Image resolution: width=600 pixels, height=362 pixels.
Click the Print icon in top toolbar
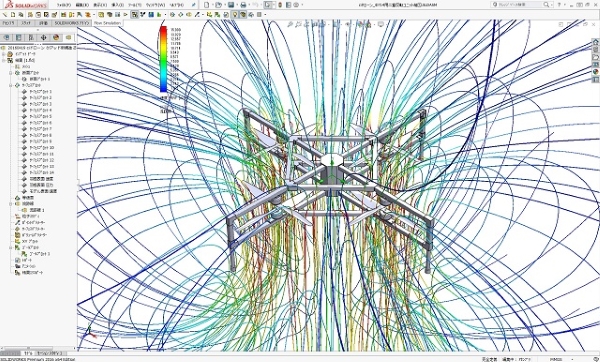[x=243, y=5]
